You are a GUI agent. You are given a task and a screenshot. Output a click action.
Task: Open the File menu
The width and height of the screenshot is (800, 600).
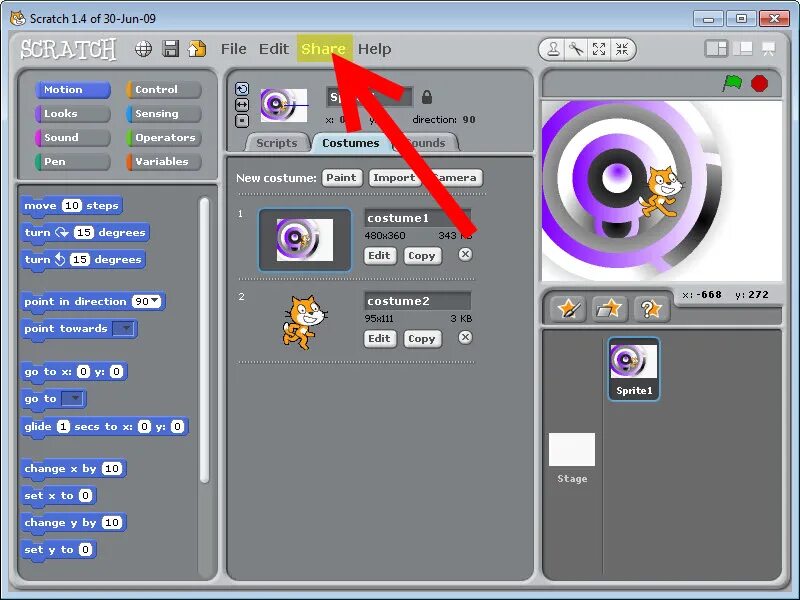(x=234, y=49)
